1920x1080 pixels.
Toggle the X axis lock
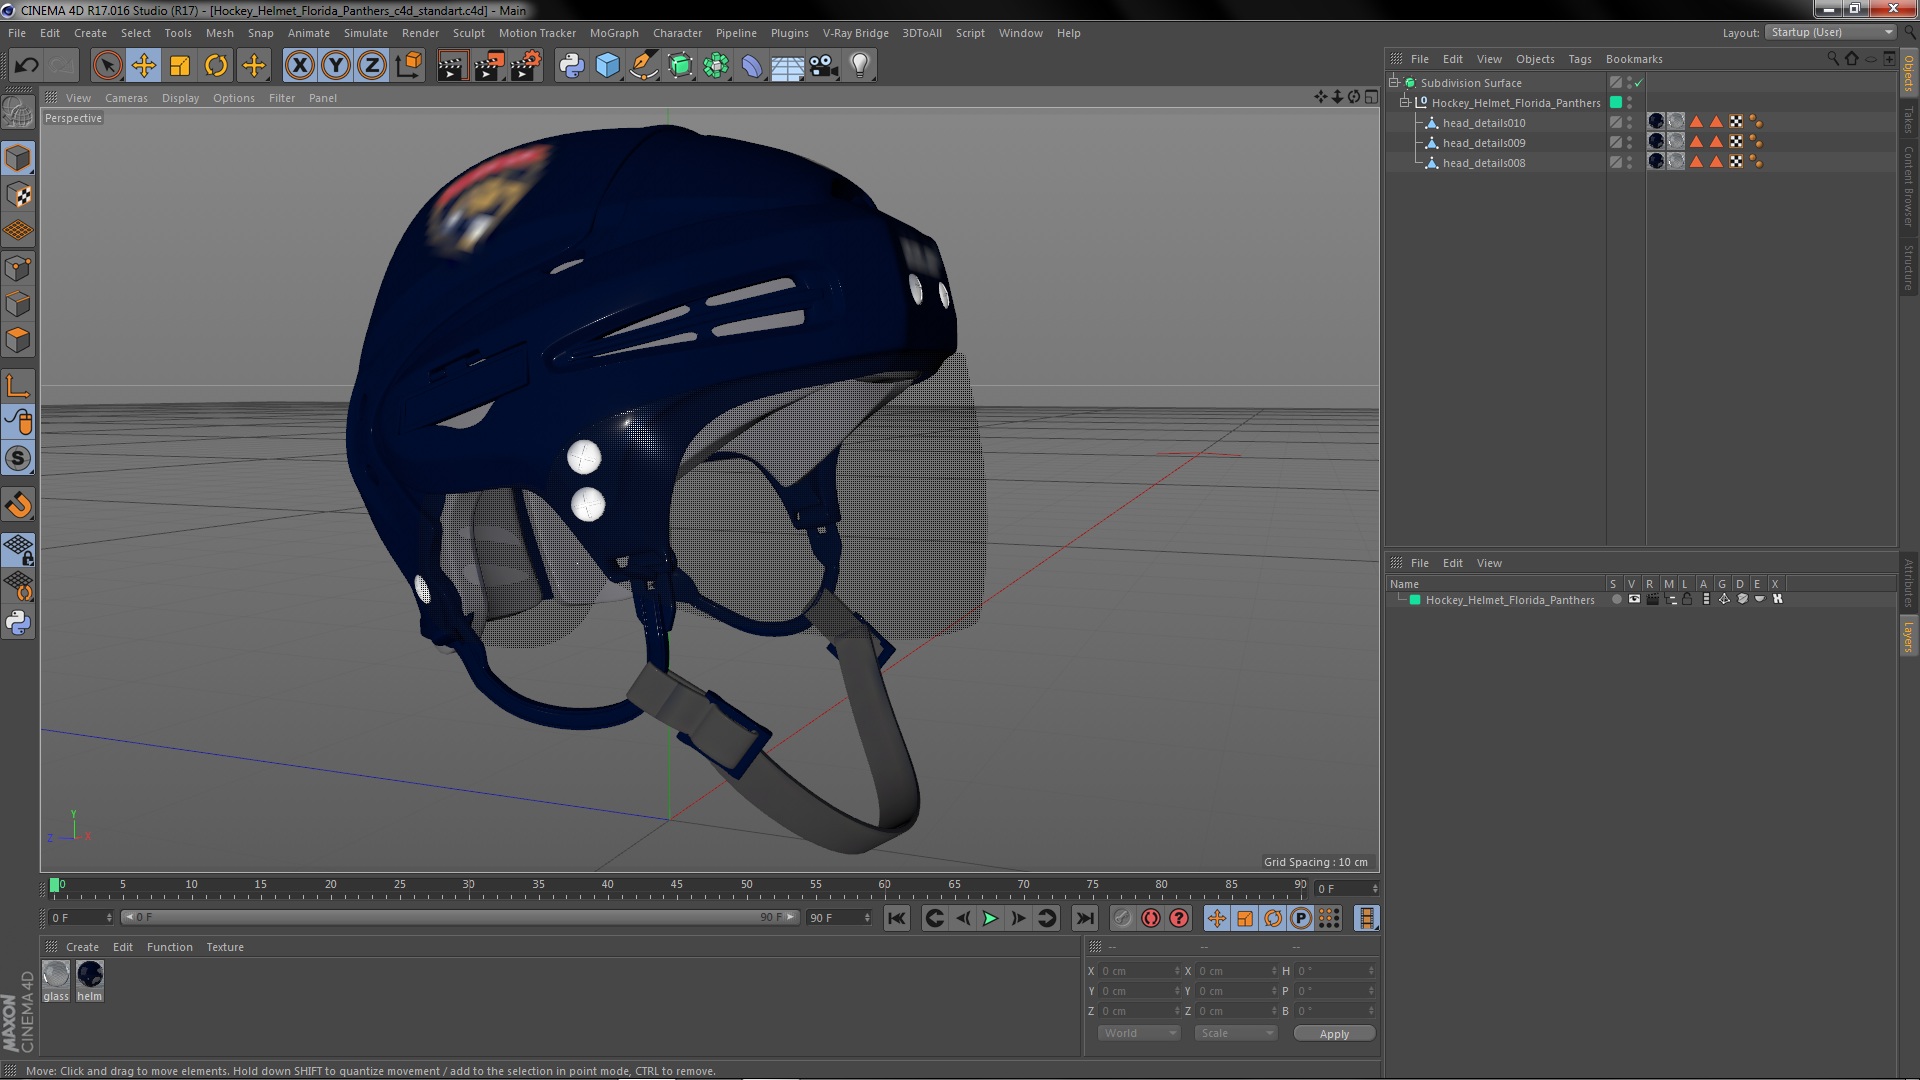click(299, 66)
